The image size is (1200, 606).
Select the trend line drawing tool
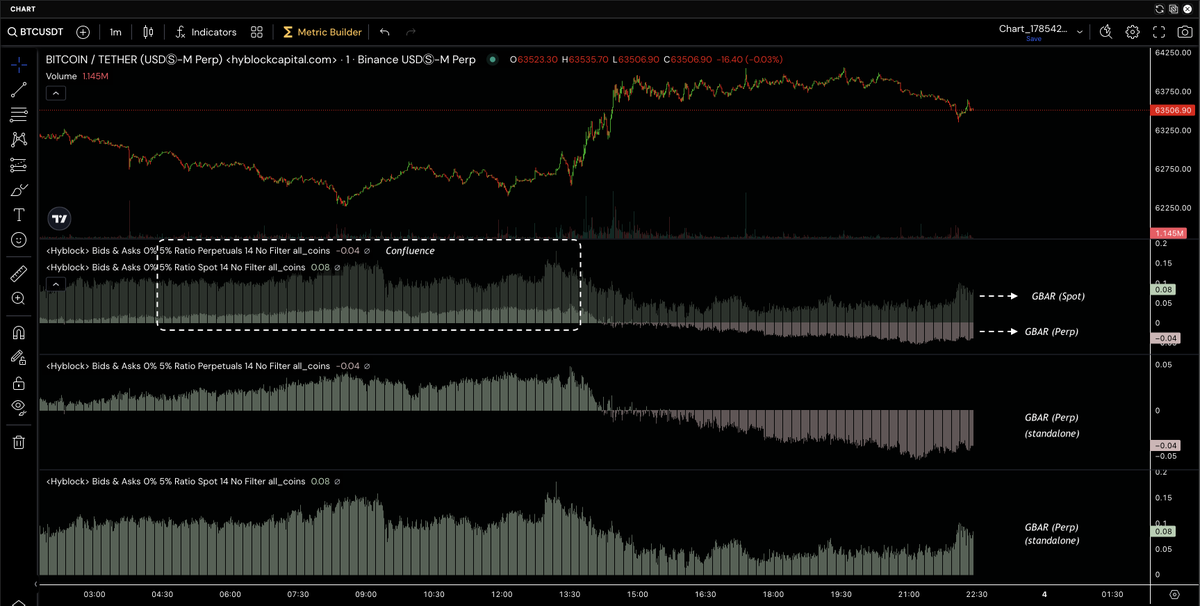click(x=19, y=90)
